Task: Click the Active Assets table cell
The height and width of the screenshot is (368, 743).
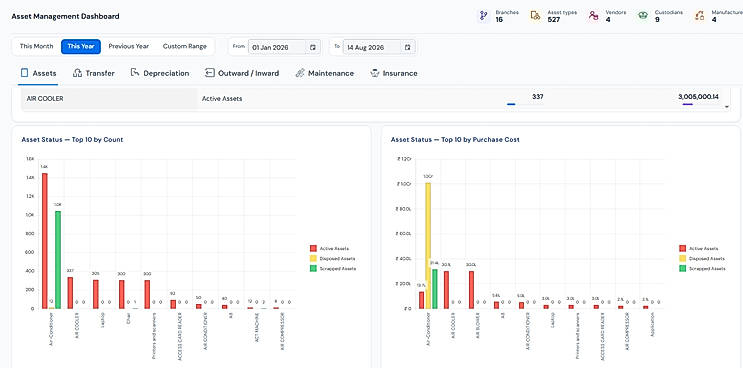Action: 222,99
